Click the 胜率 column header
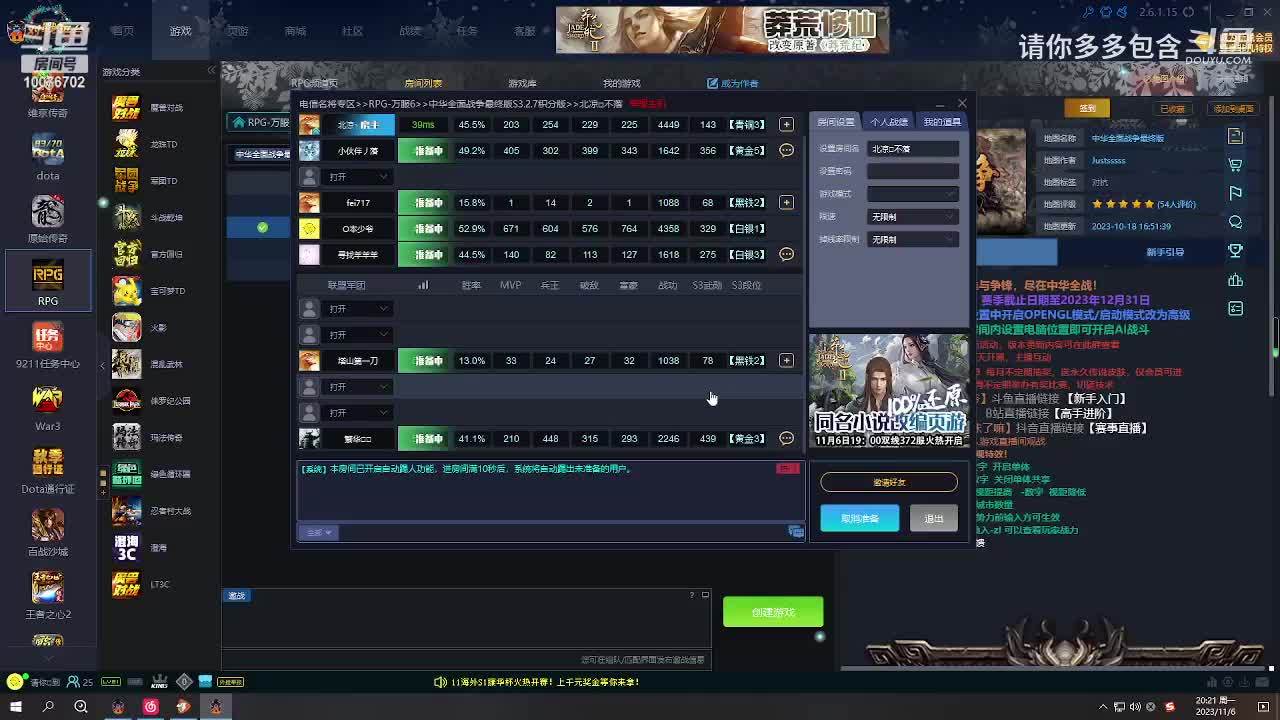This screenshot has height=720, width=1280. point(471,285)
